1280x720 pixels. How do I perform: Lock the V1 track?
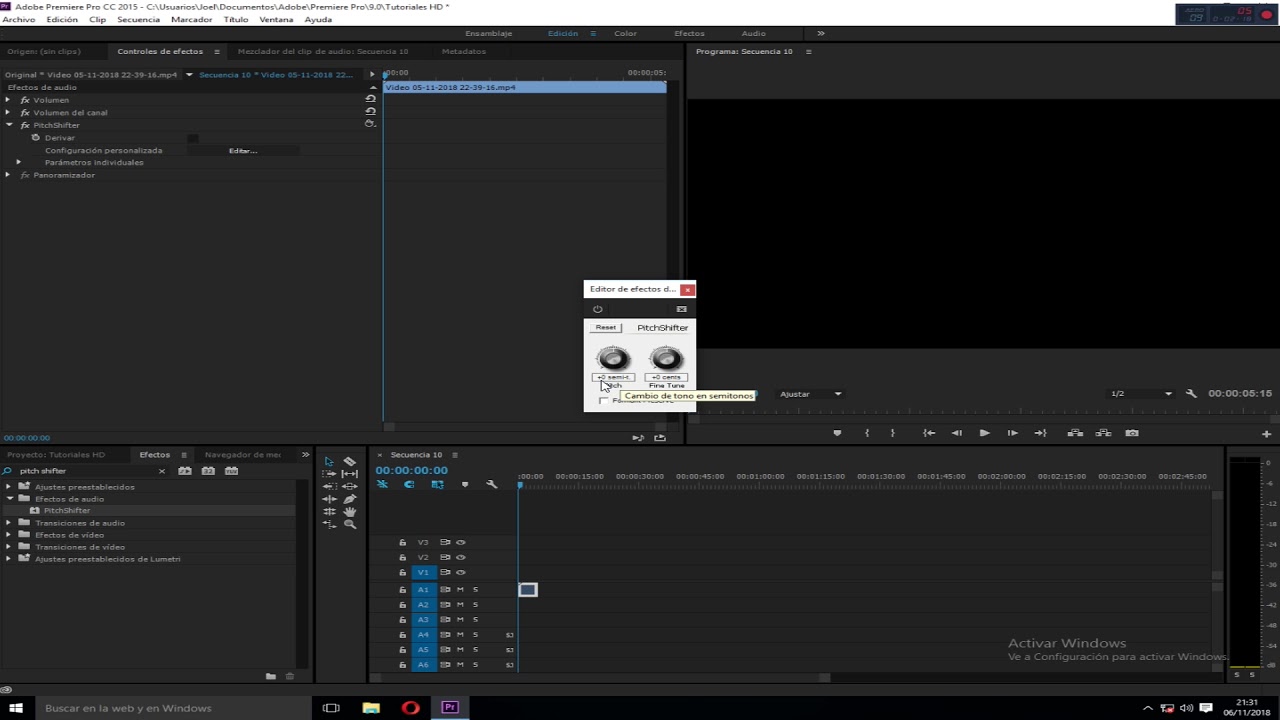[x=403, y=573]
